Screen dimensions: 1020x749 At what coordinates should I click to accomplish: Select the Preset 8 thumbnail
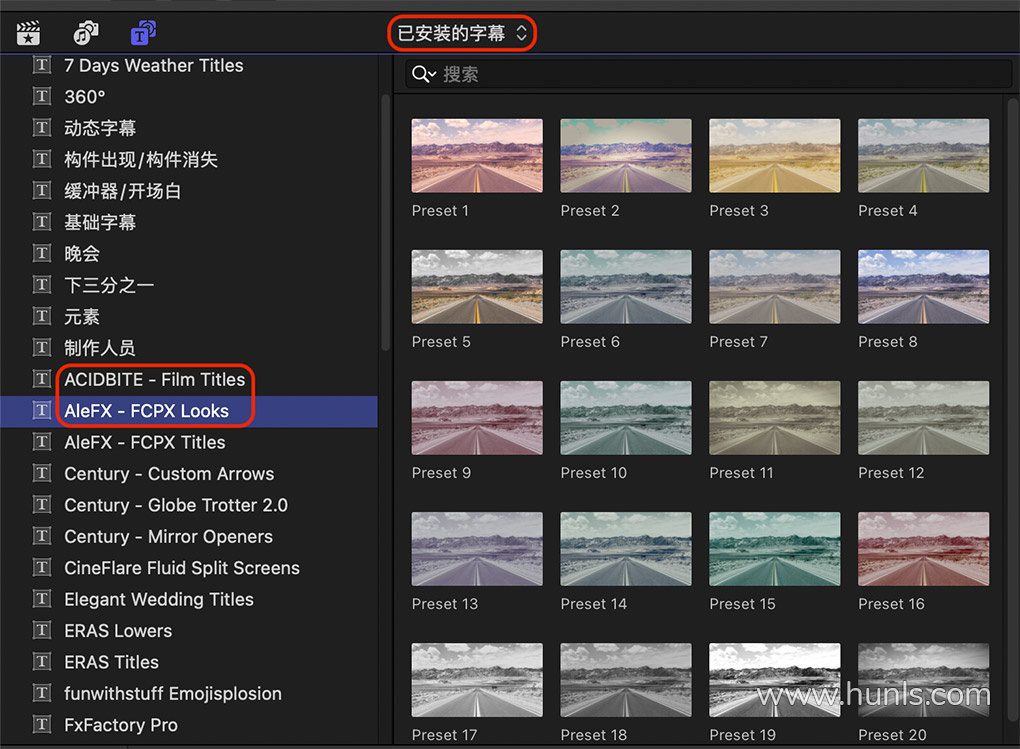point(924,287)
